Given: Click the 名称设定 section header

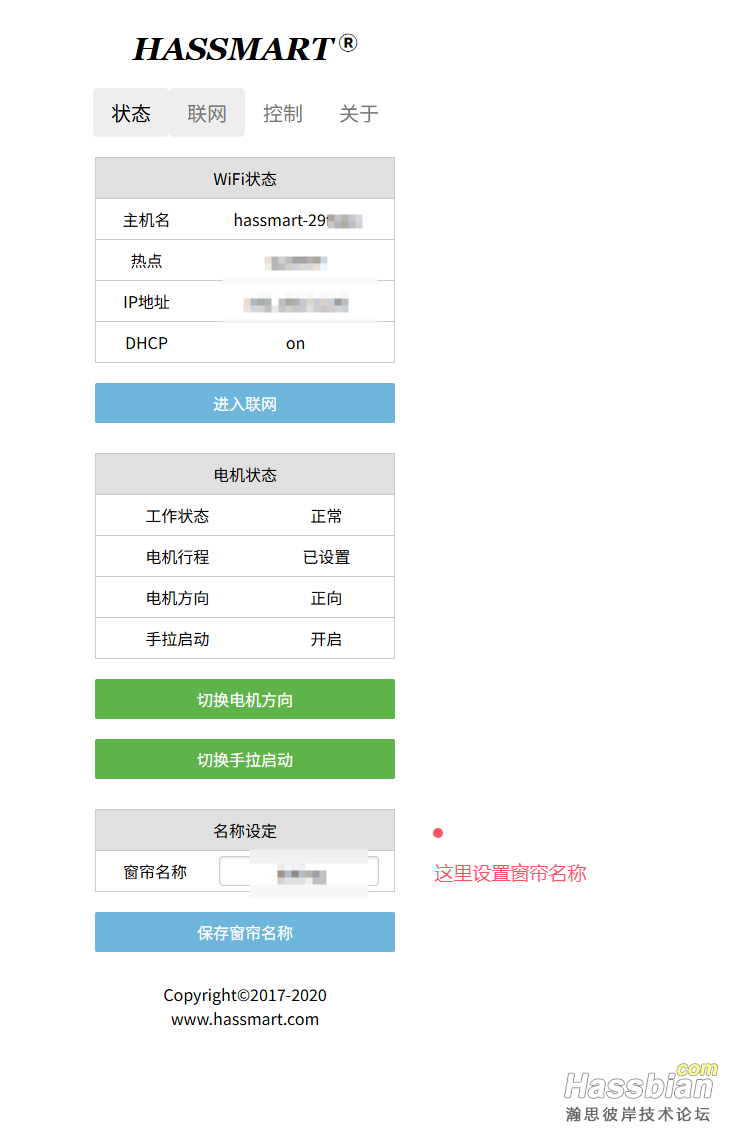Looking at the screenshot, I should 245,830.
